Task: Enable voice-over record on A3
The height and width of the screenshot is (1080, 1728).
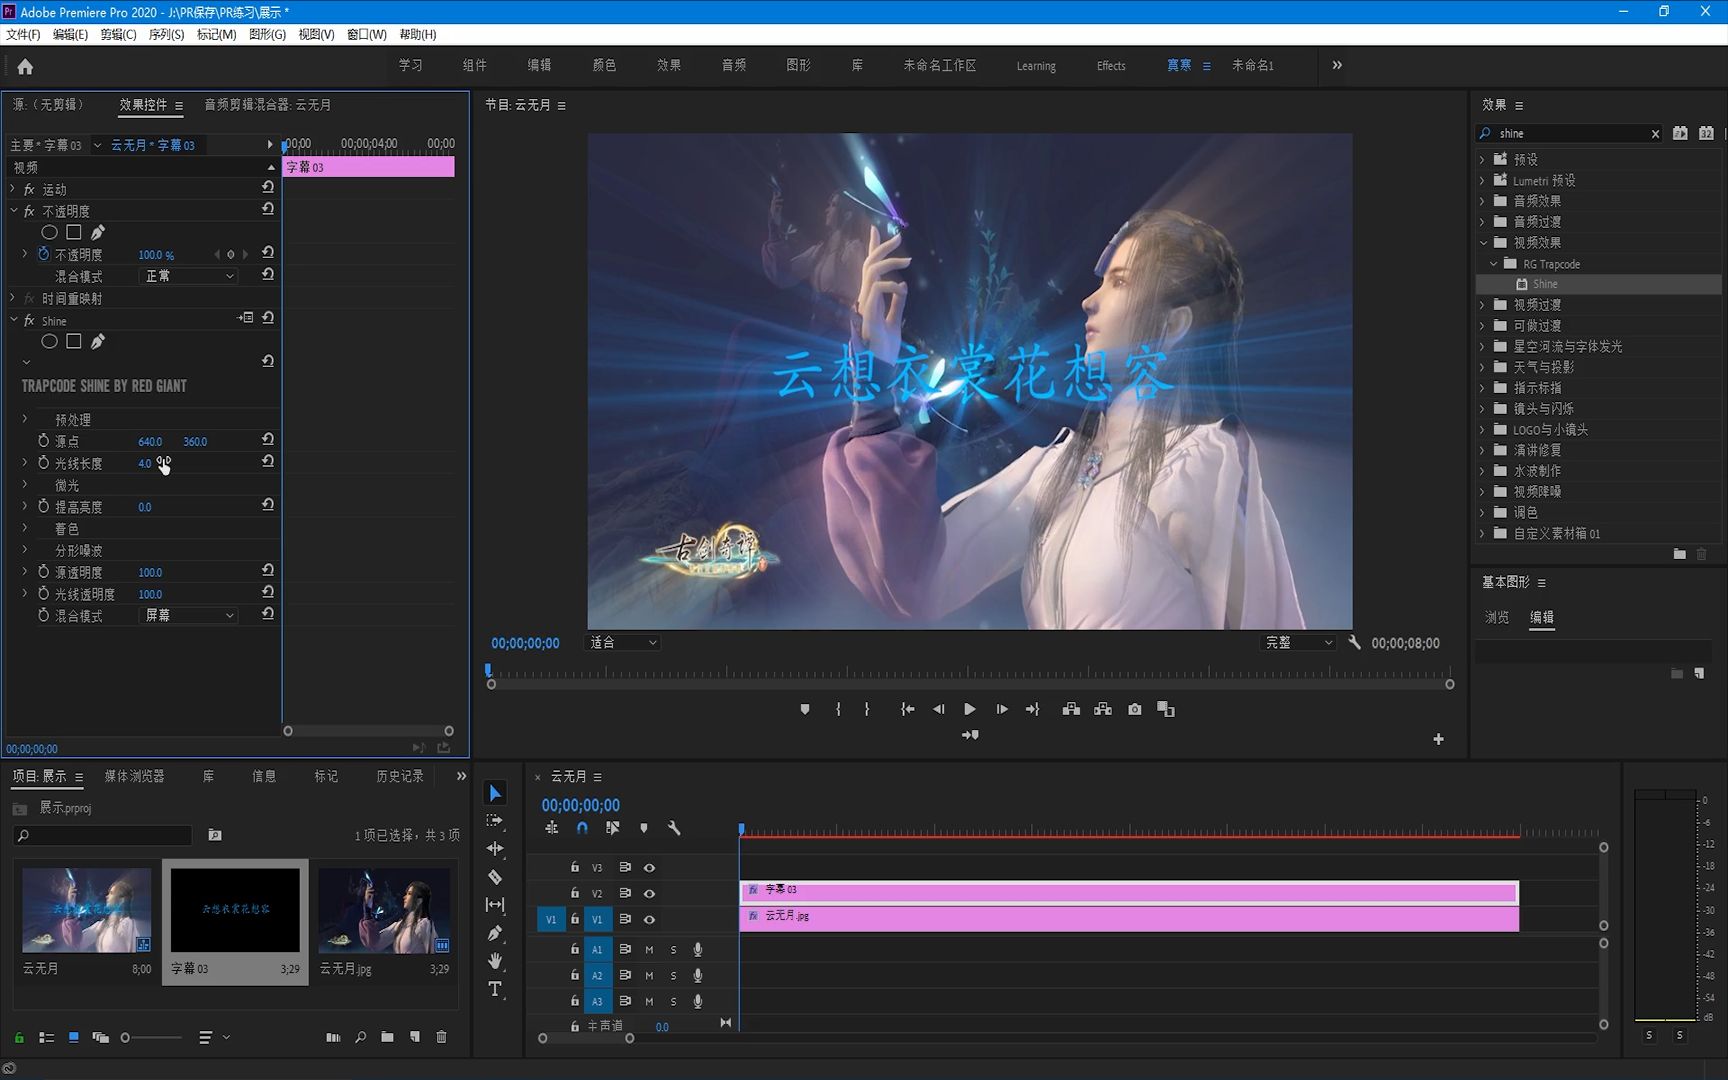Action: [698, 1001]
